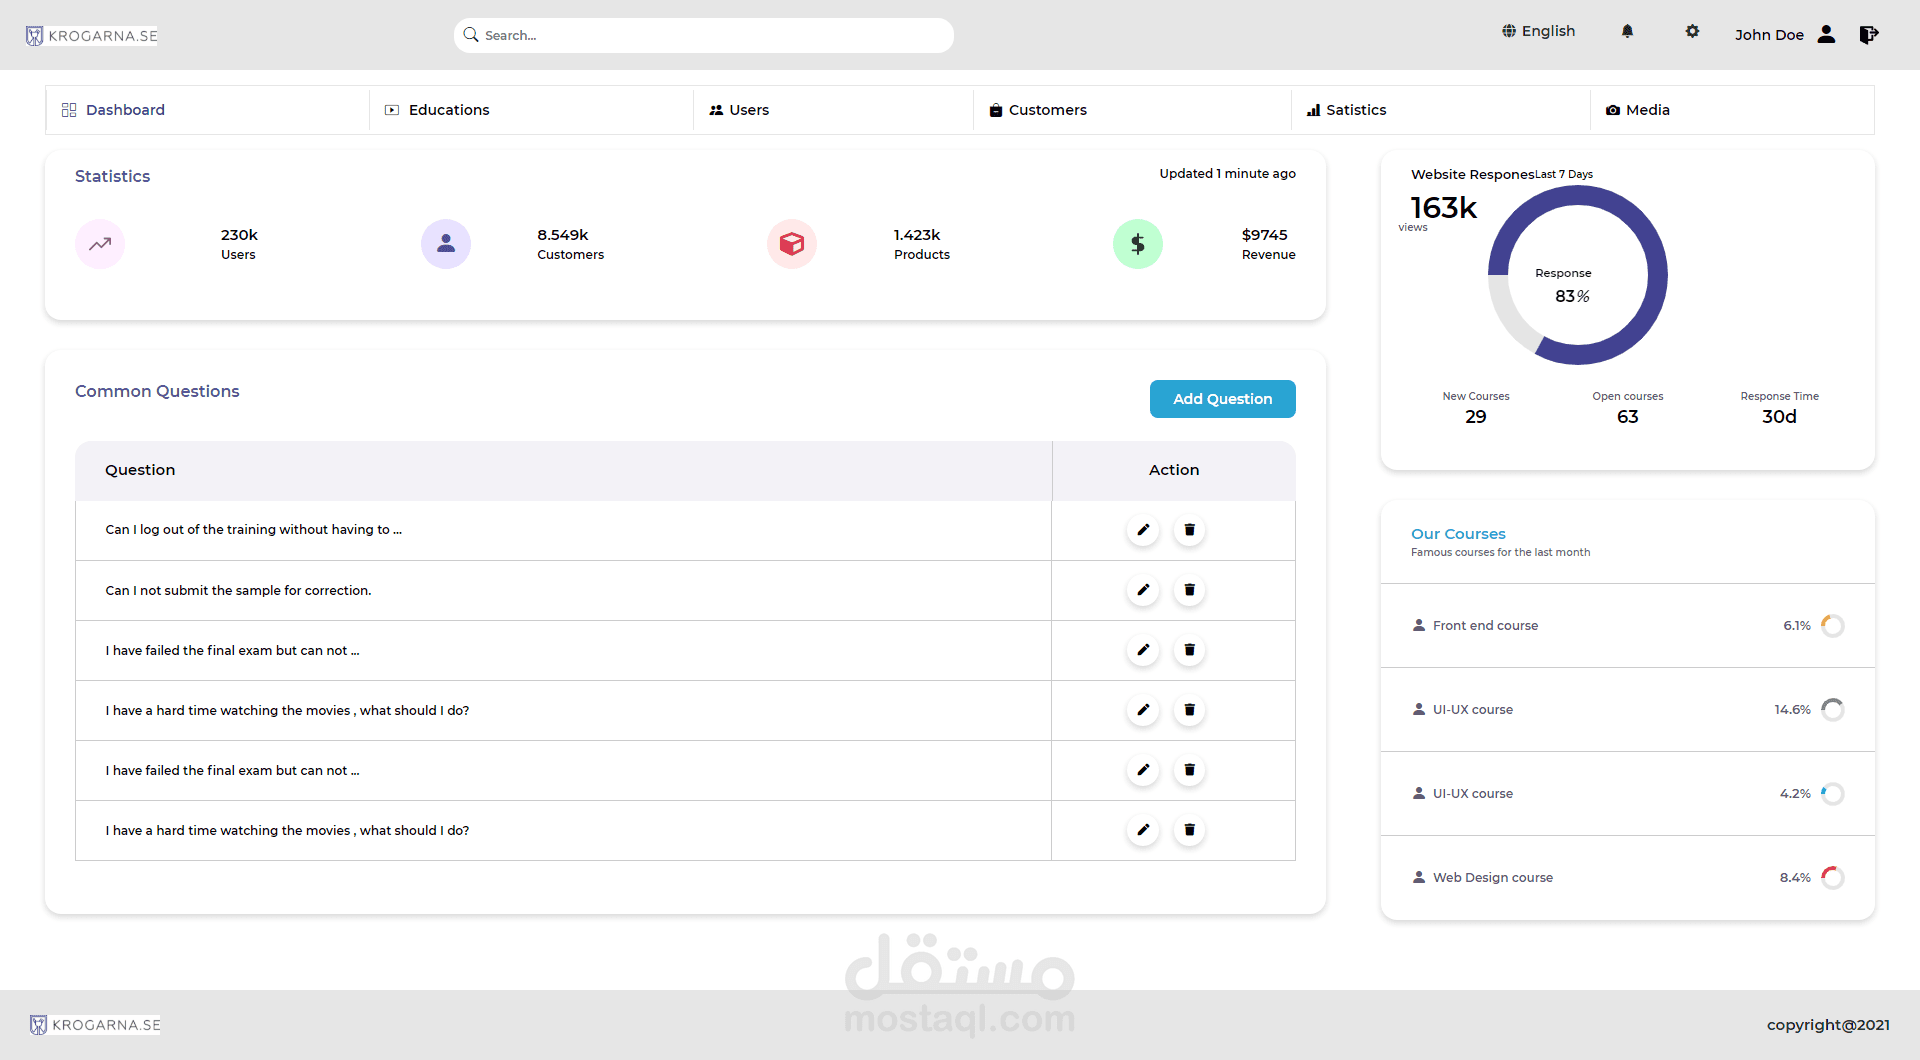Select the Media tab
The height and width of the screenshot is (1060, 1920).
[1638, 110]
